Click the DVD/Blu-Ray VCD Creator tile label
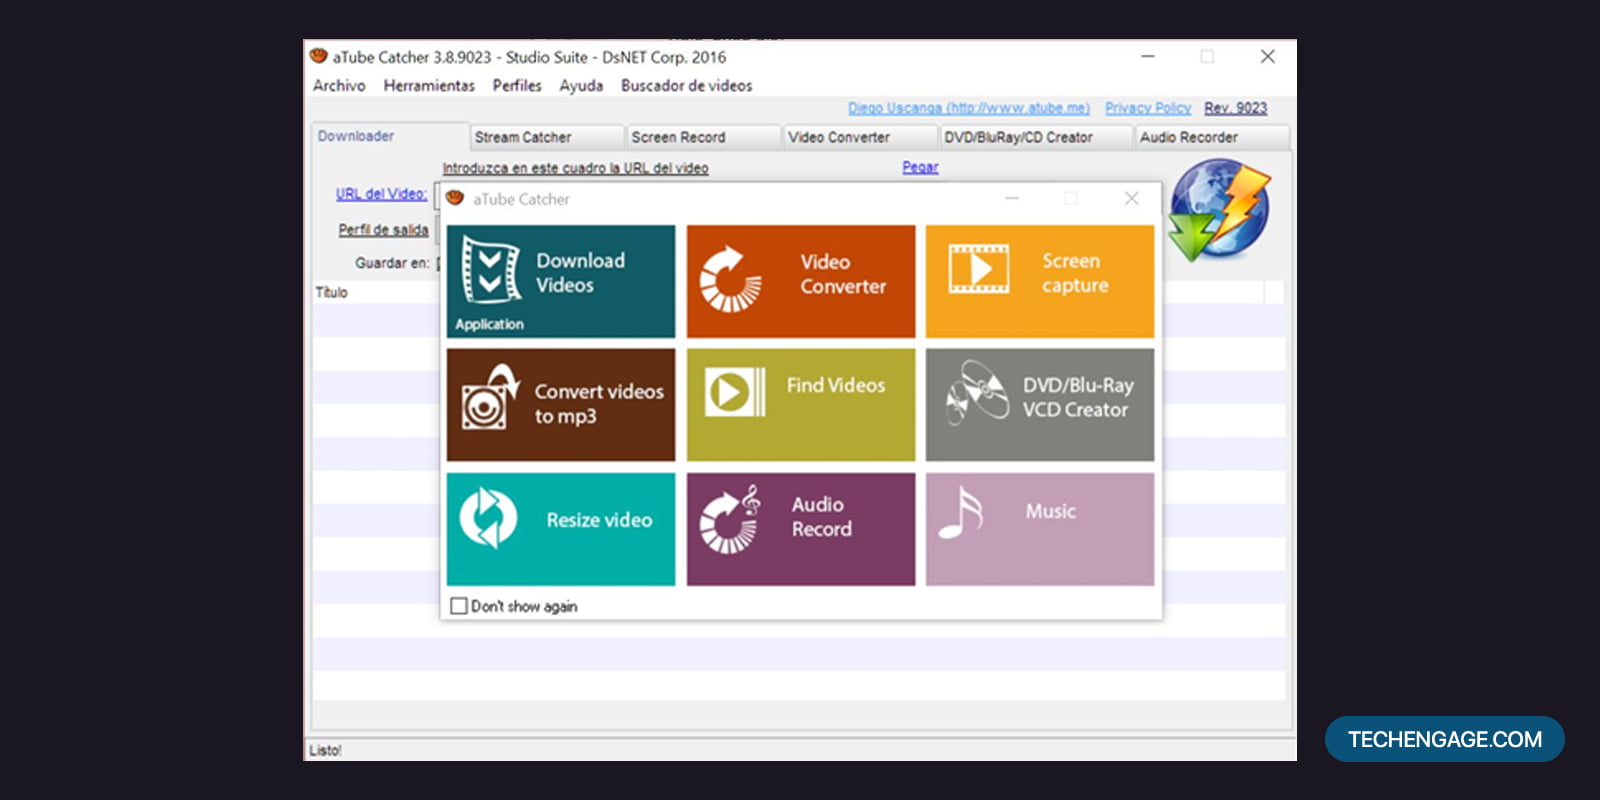The height and width of the screenshot is (800, 1600). pos(1077,397)
